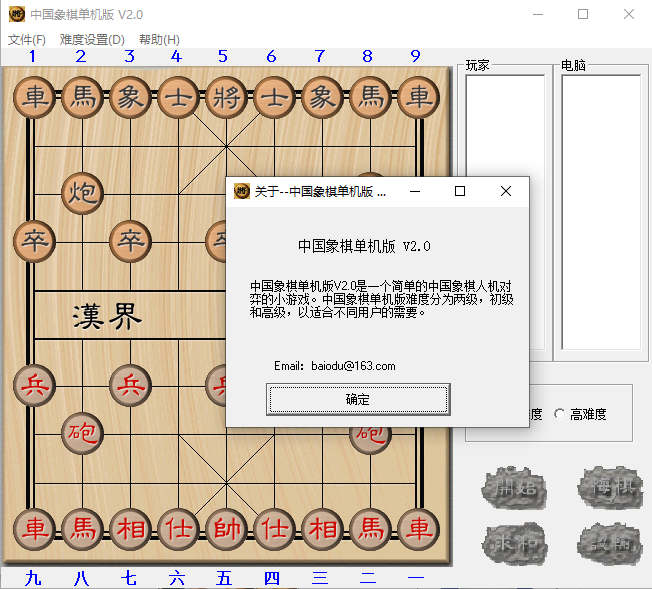The height and width of the screenshot is (589, 652).
Task: Select the black chariot 車 on file 9
Action: point(418,97)
